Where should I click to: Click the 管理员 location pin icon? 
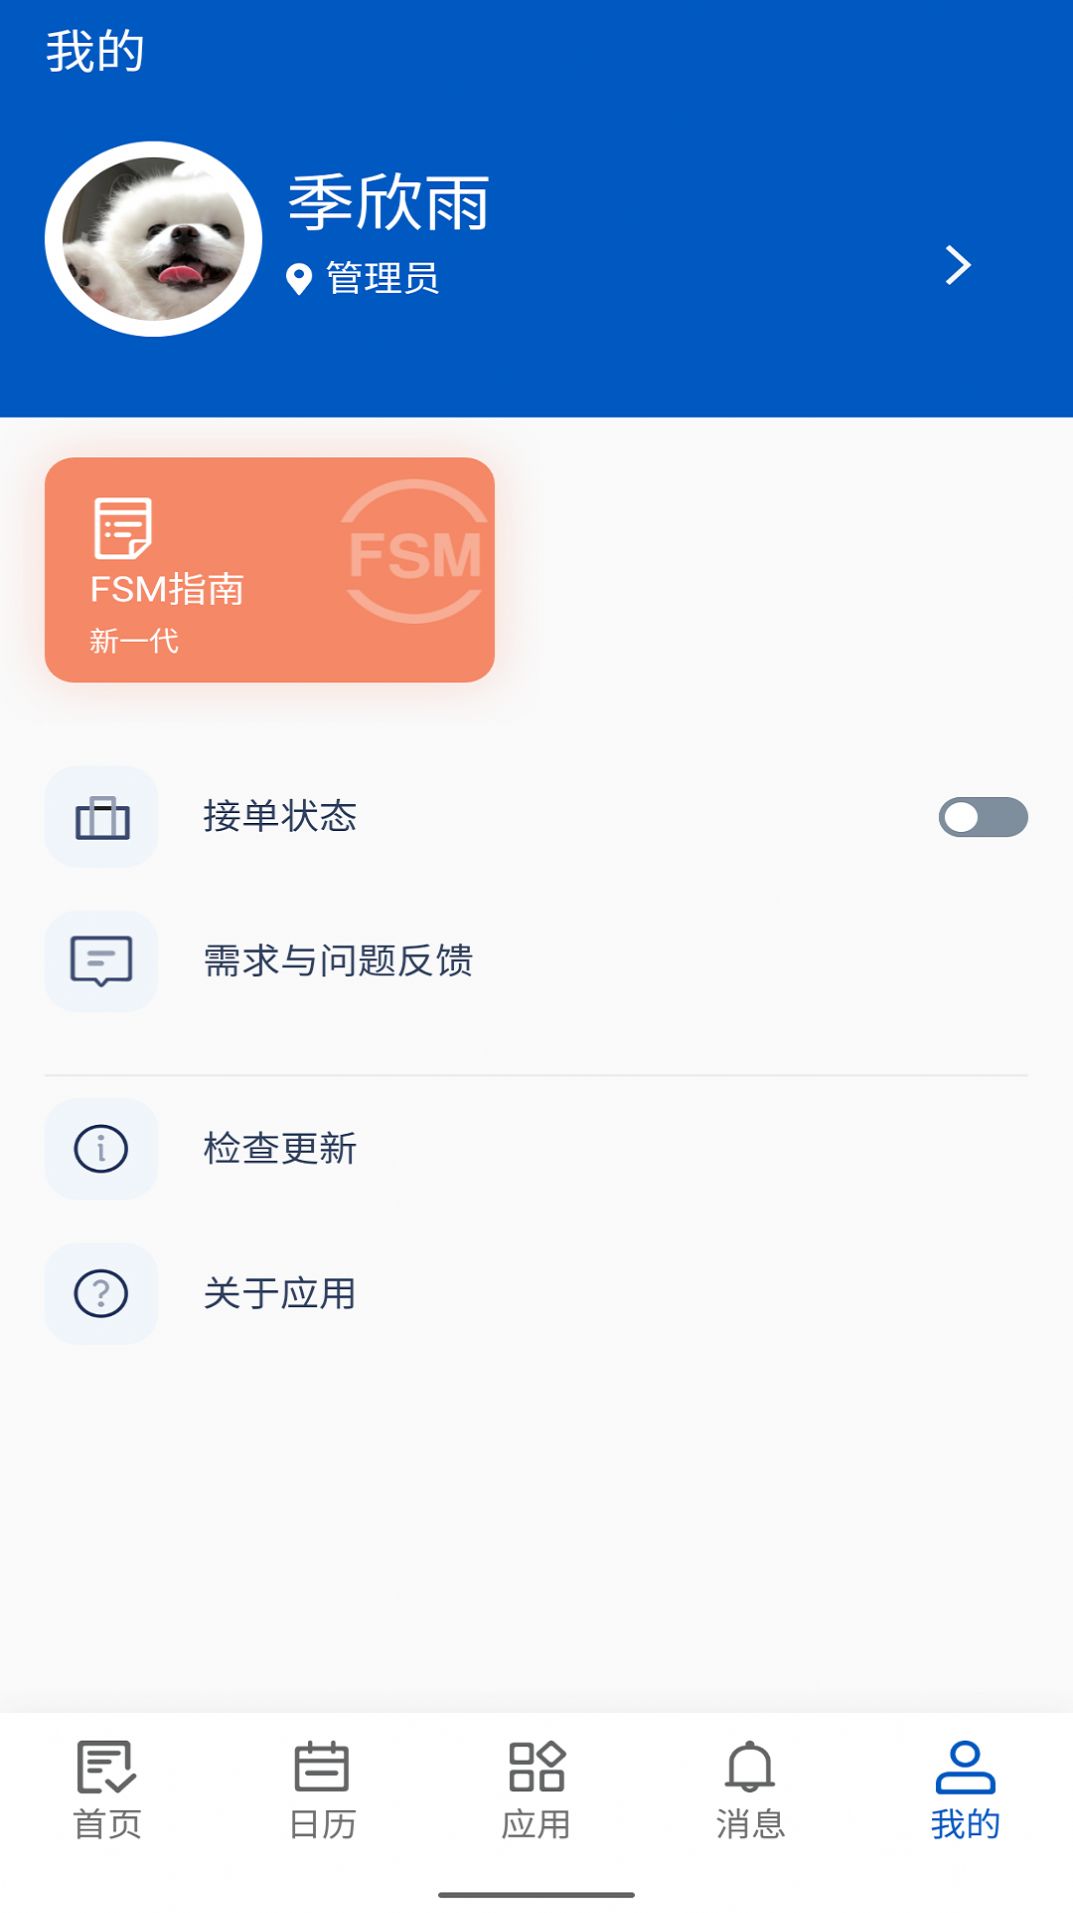click(298, 278)
